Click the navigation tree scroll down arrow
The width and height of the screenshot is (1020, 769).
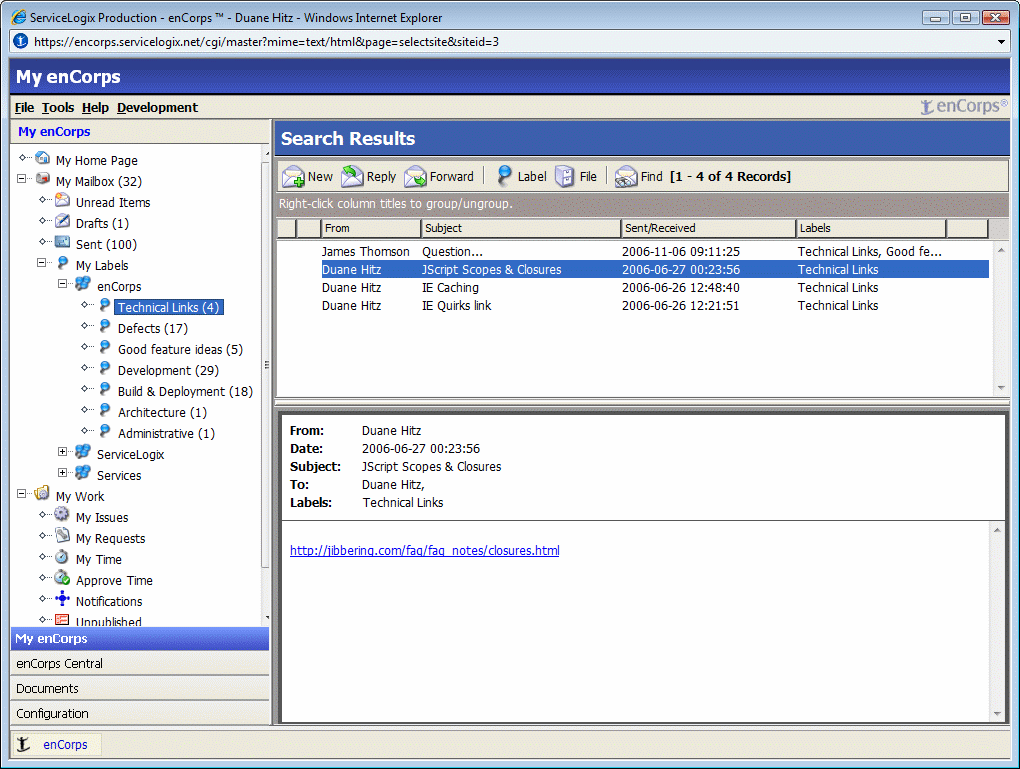pyautogui.click(x=267, y=617)
